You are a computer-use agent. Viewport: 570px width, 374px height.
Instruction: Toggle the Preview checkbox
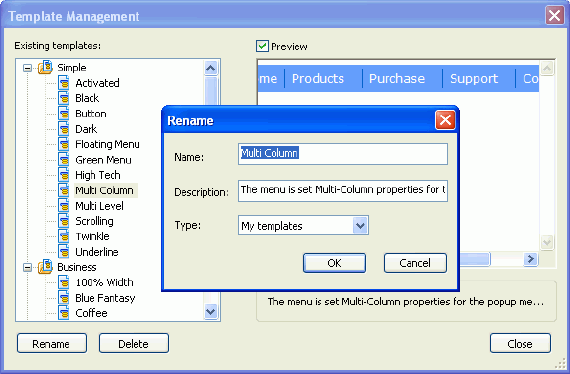(x=262, y=46)
